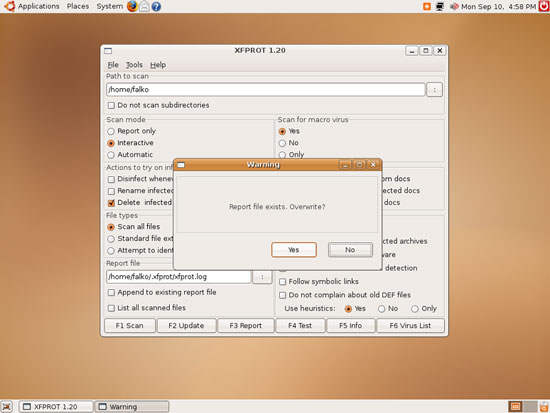This screenshot has height=413, width=550.
Task: Click the Show Desktop icon in the bottom panel
Action: [x=7, y=406]
